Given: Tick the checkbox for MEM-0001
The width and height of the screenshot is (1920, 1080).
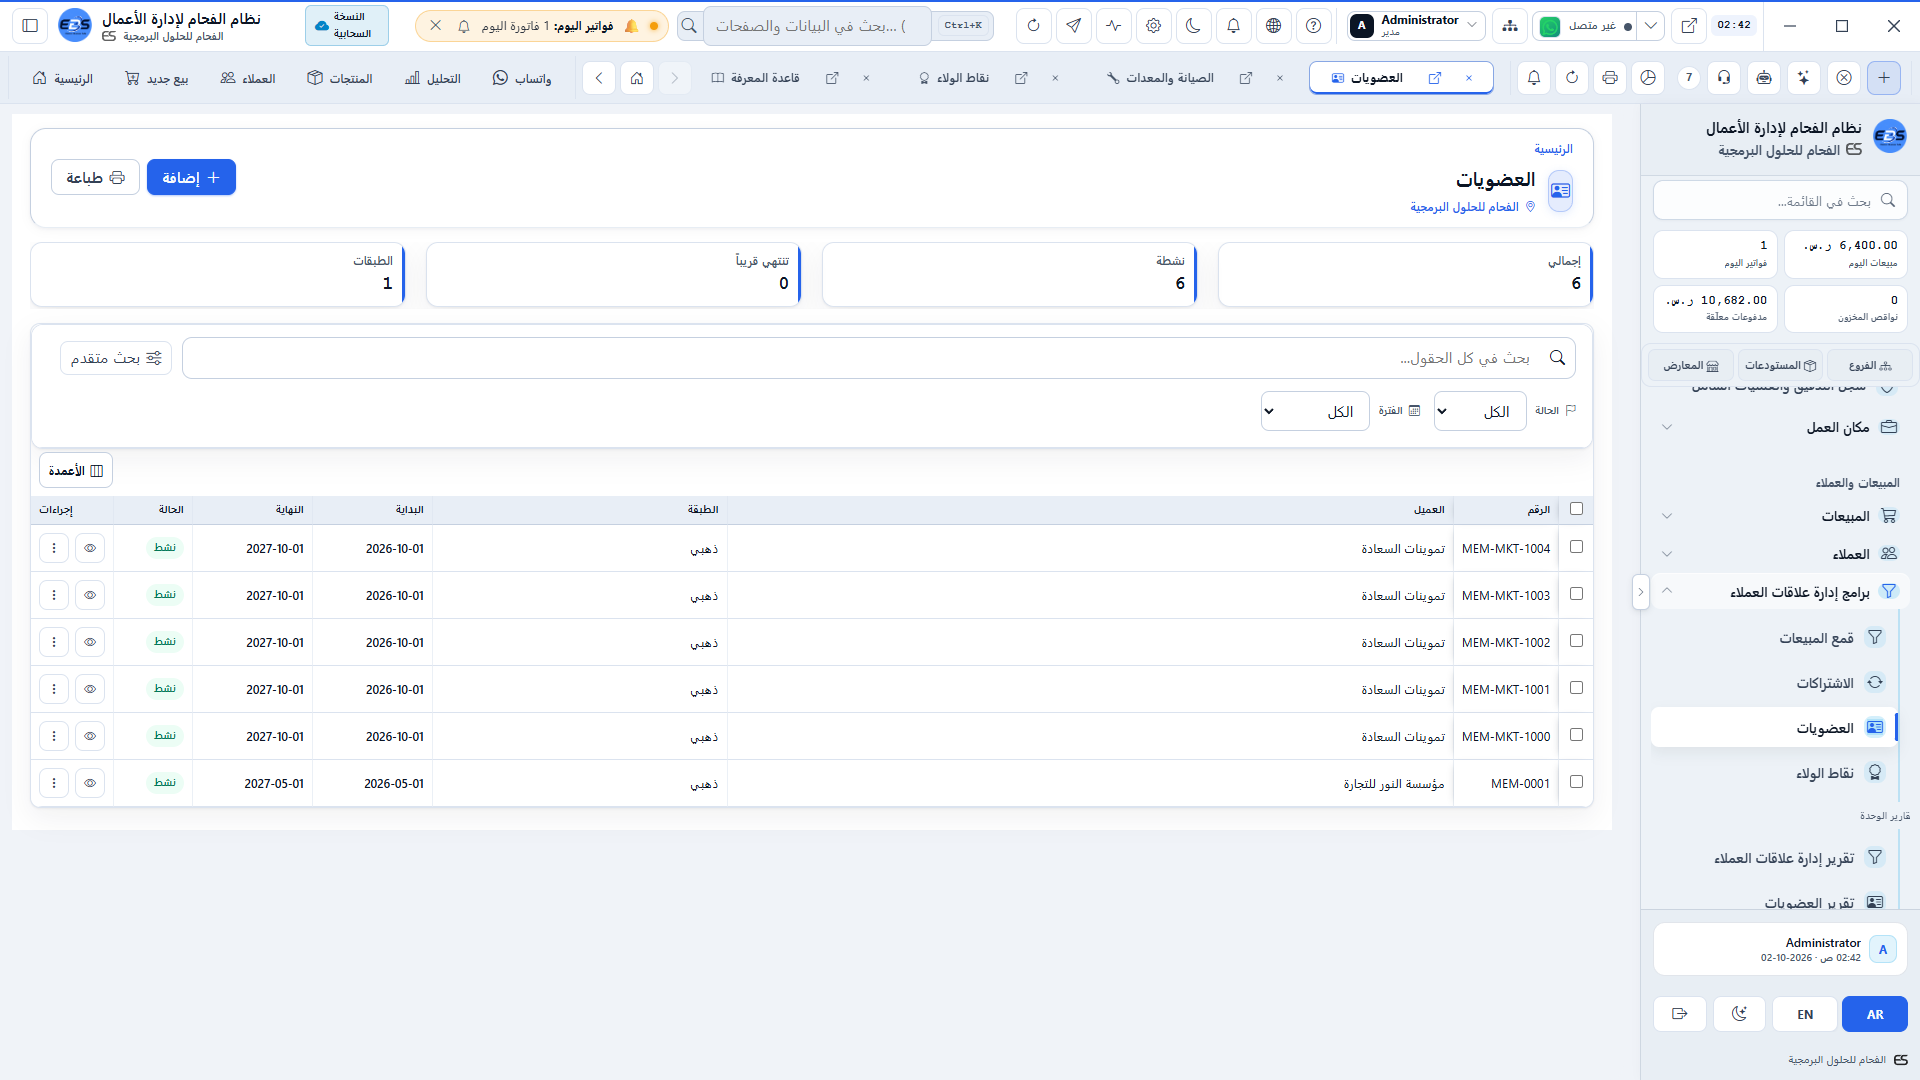Looking at the screenshot, I should coord(1577,782).
